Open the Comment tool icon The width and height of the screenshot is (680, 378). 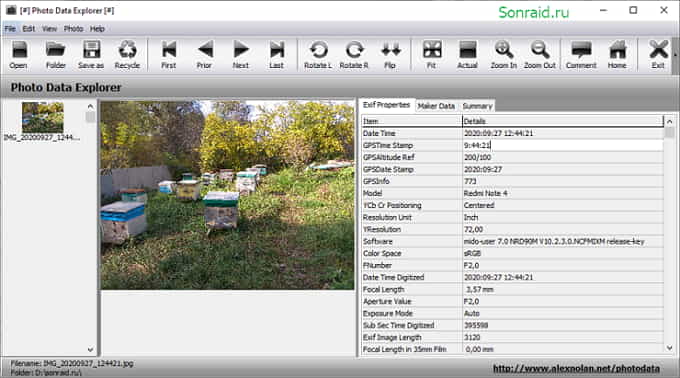click(581, 55)
